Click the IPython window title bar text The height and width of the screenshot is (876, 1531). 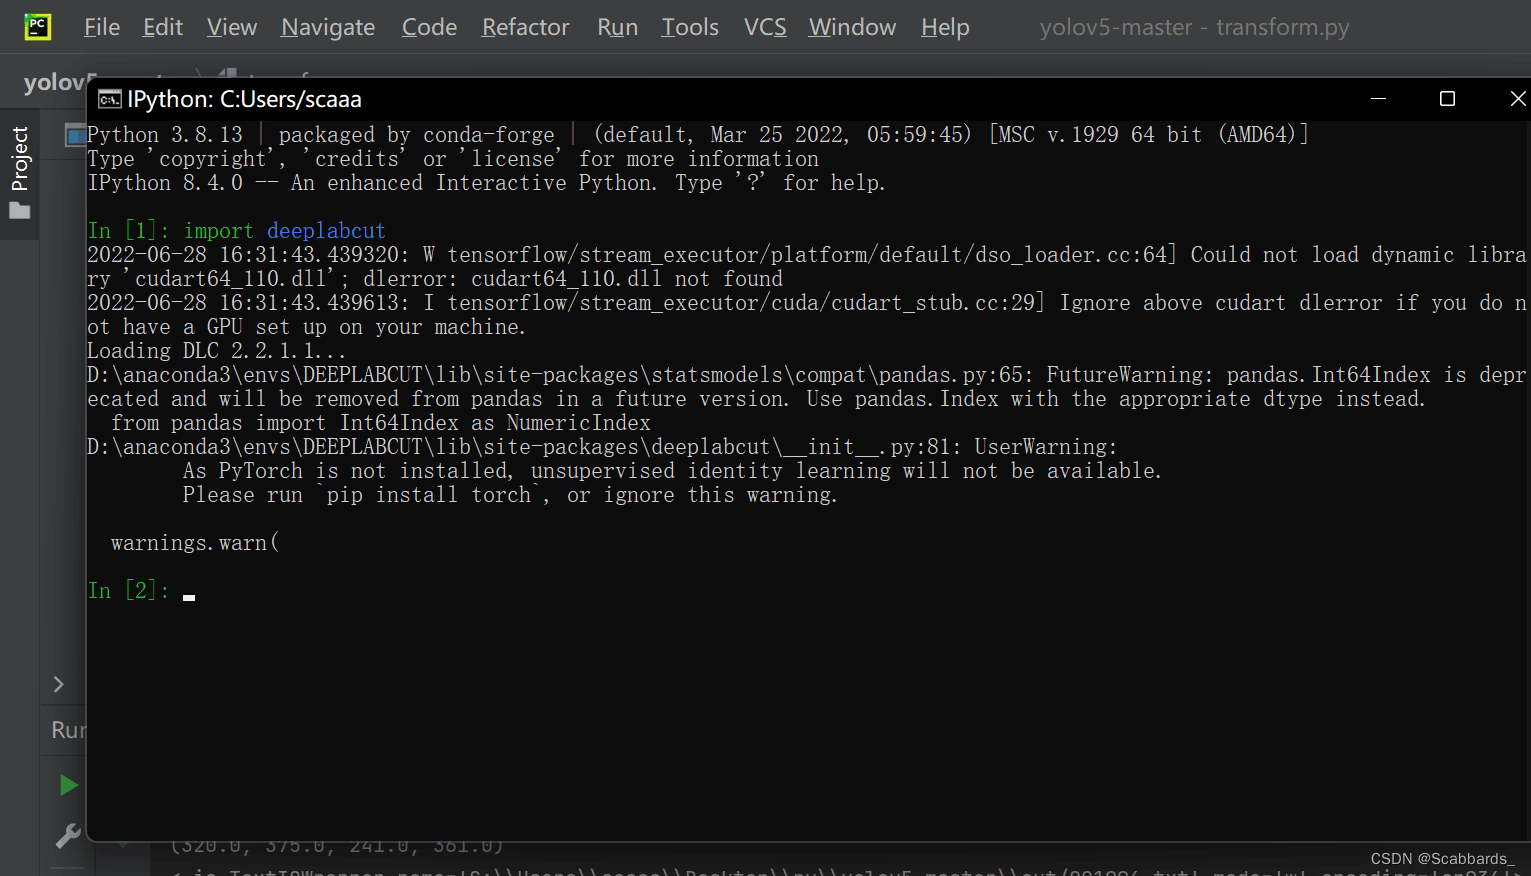pos(244,99)
